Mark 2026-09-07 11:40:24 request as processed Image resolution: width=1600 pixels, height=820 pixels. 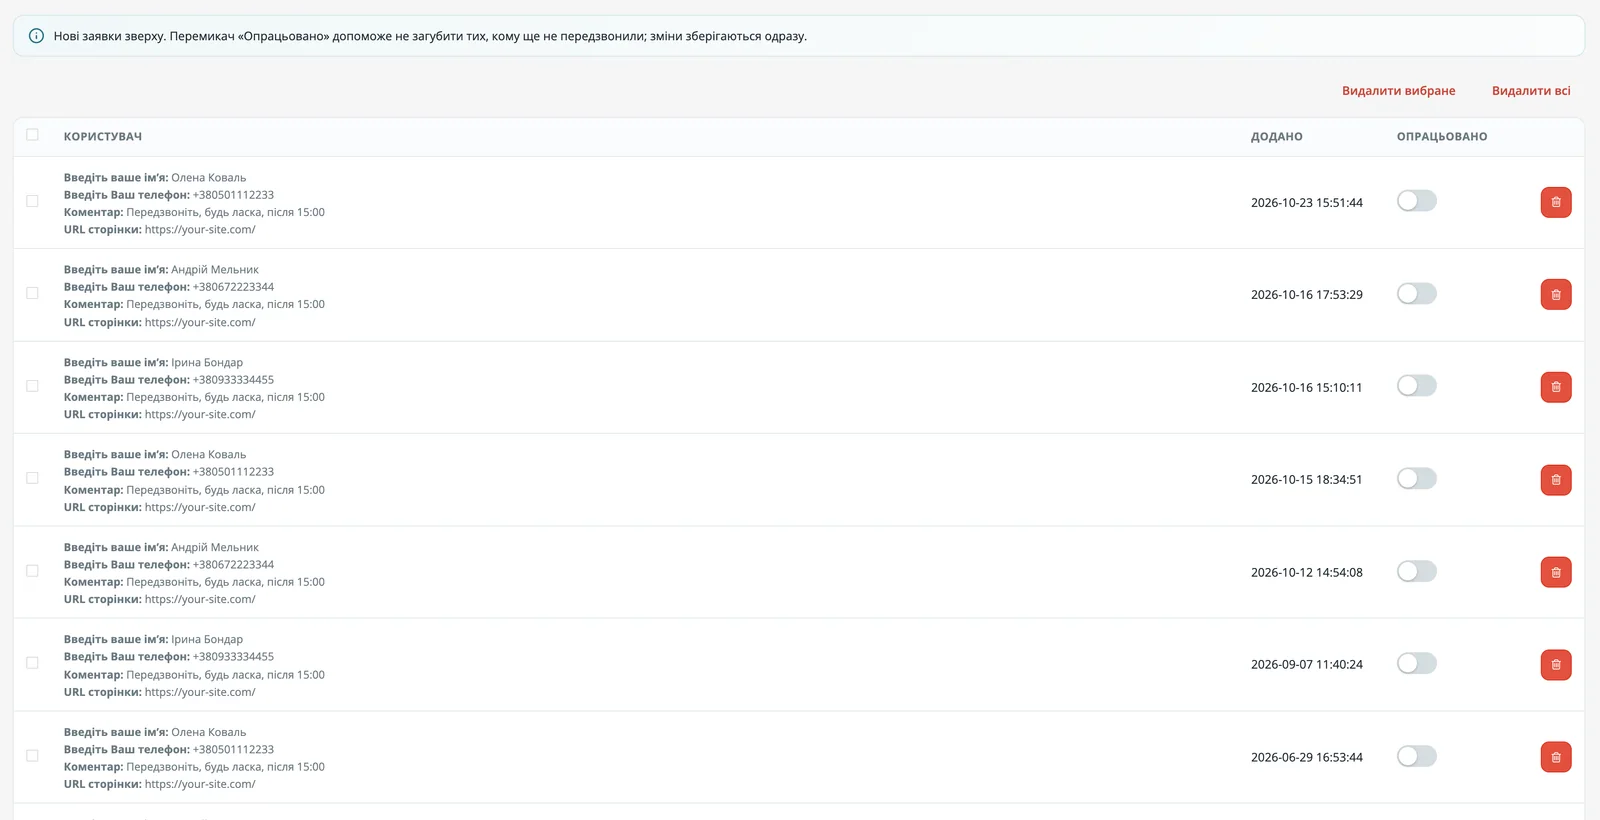pyautogui.click(x=1417, y=663)
